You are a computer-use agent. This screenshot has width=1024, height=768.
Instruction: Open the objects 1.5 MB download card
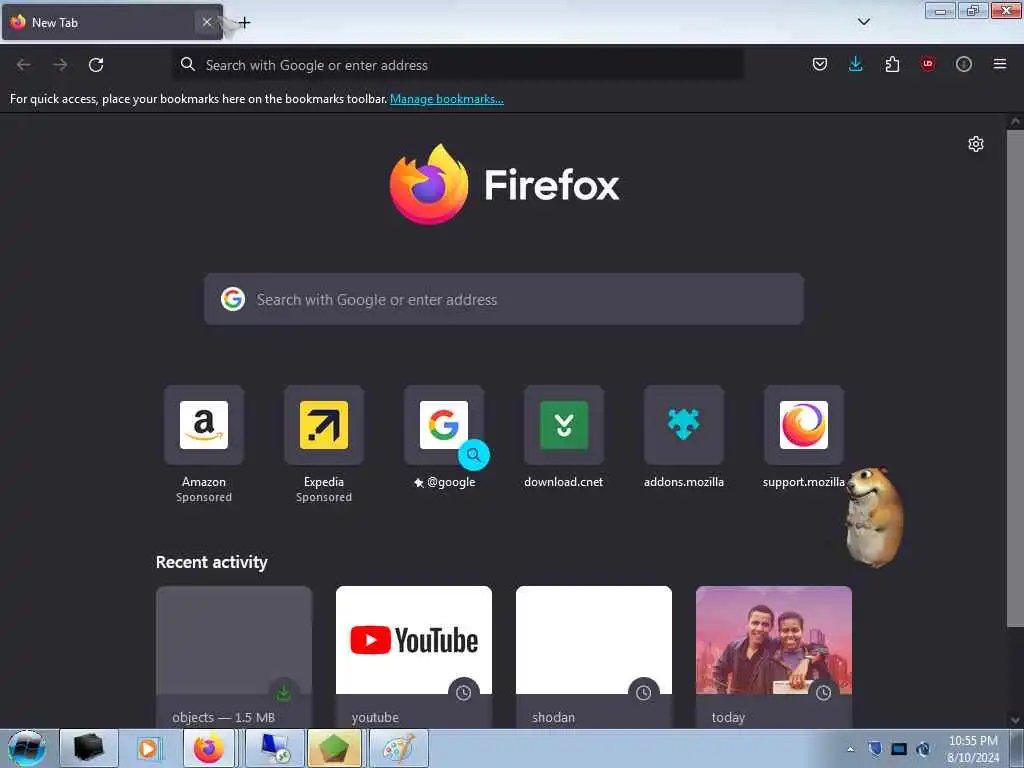234,657
